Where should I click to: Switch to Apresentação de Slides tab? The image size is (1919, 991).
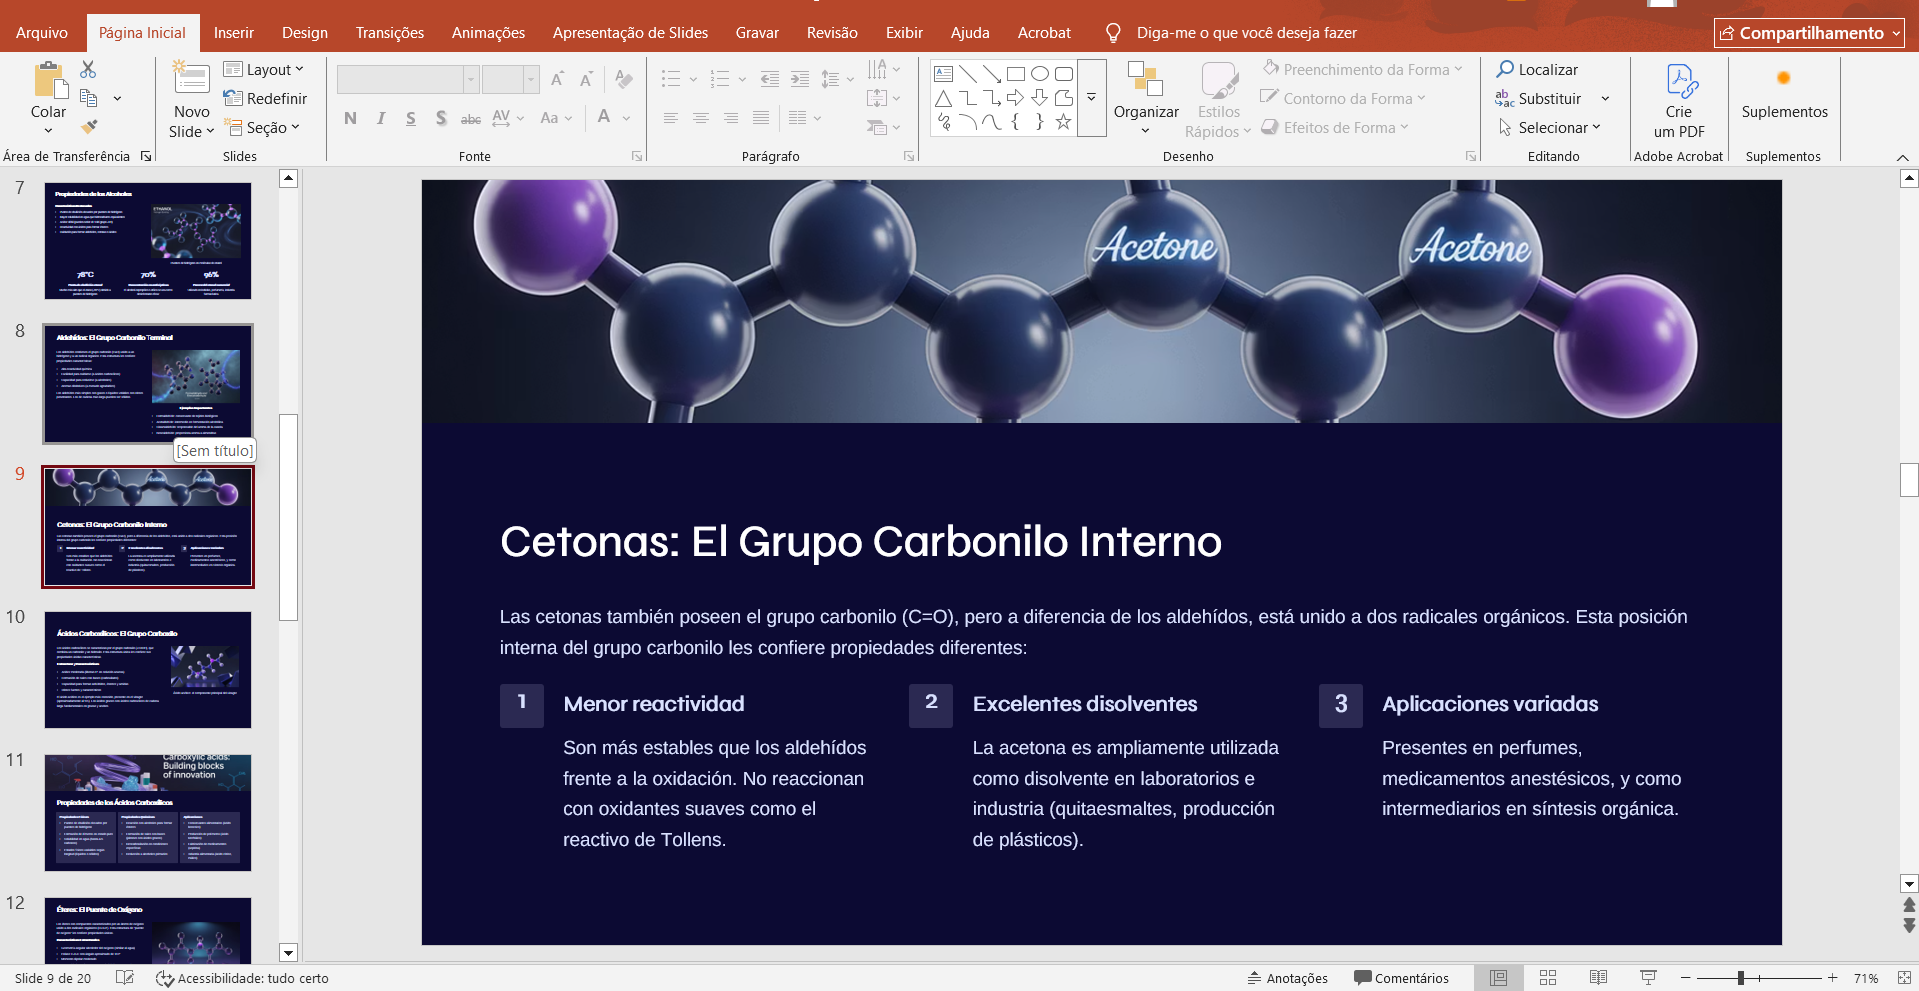click(x=630, y=33)
